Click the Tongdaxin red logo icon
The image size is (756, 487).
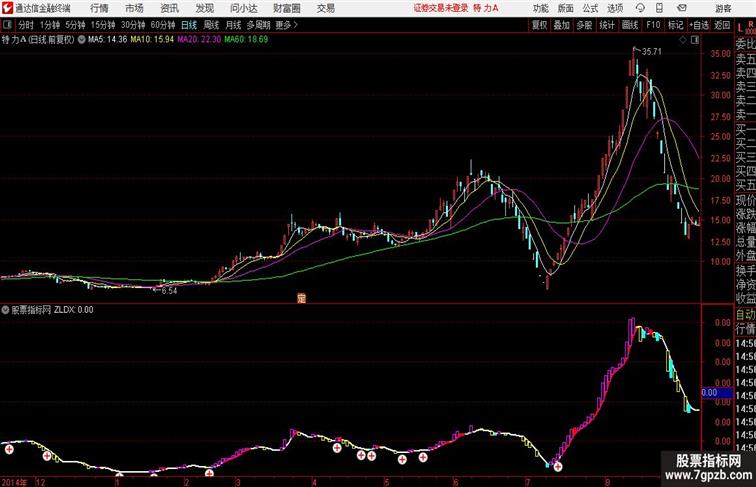7,8
